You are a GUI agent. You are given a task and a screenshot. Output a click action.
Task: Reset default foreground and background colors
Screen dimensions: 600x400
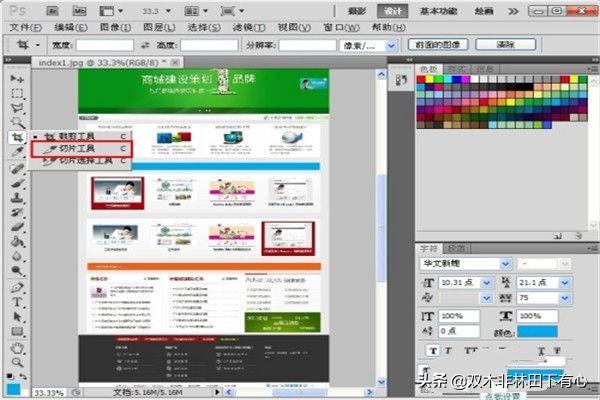pos(10,376)
